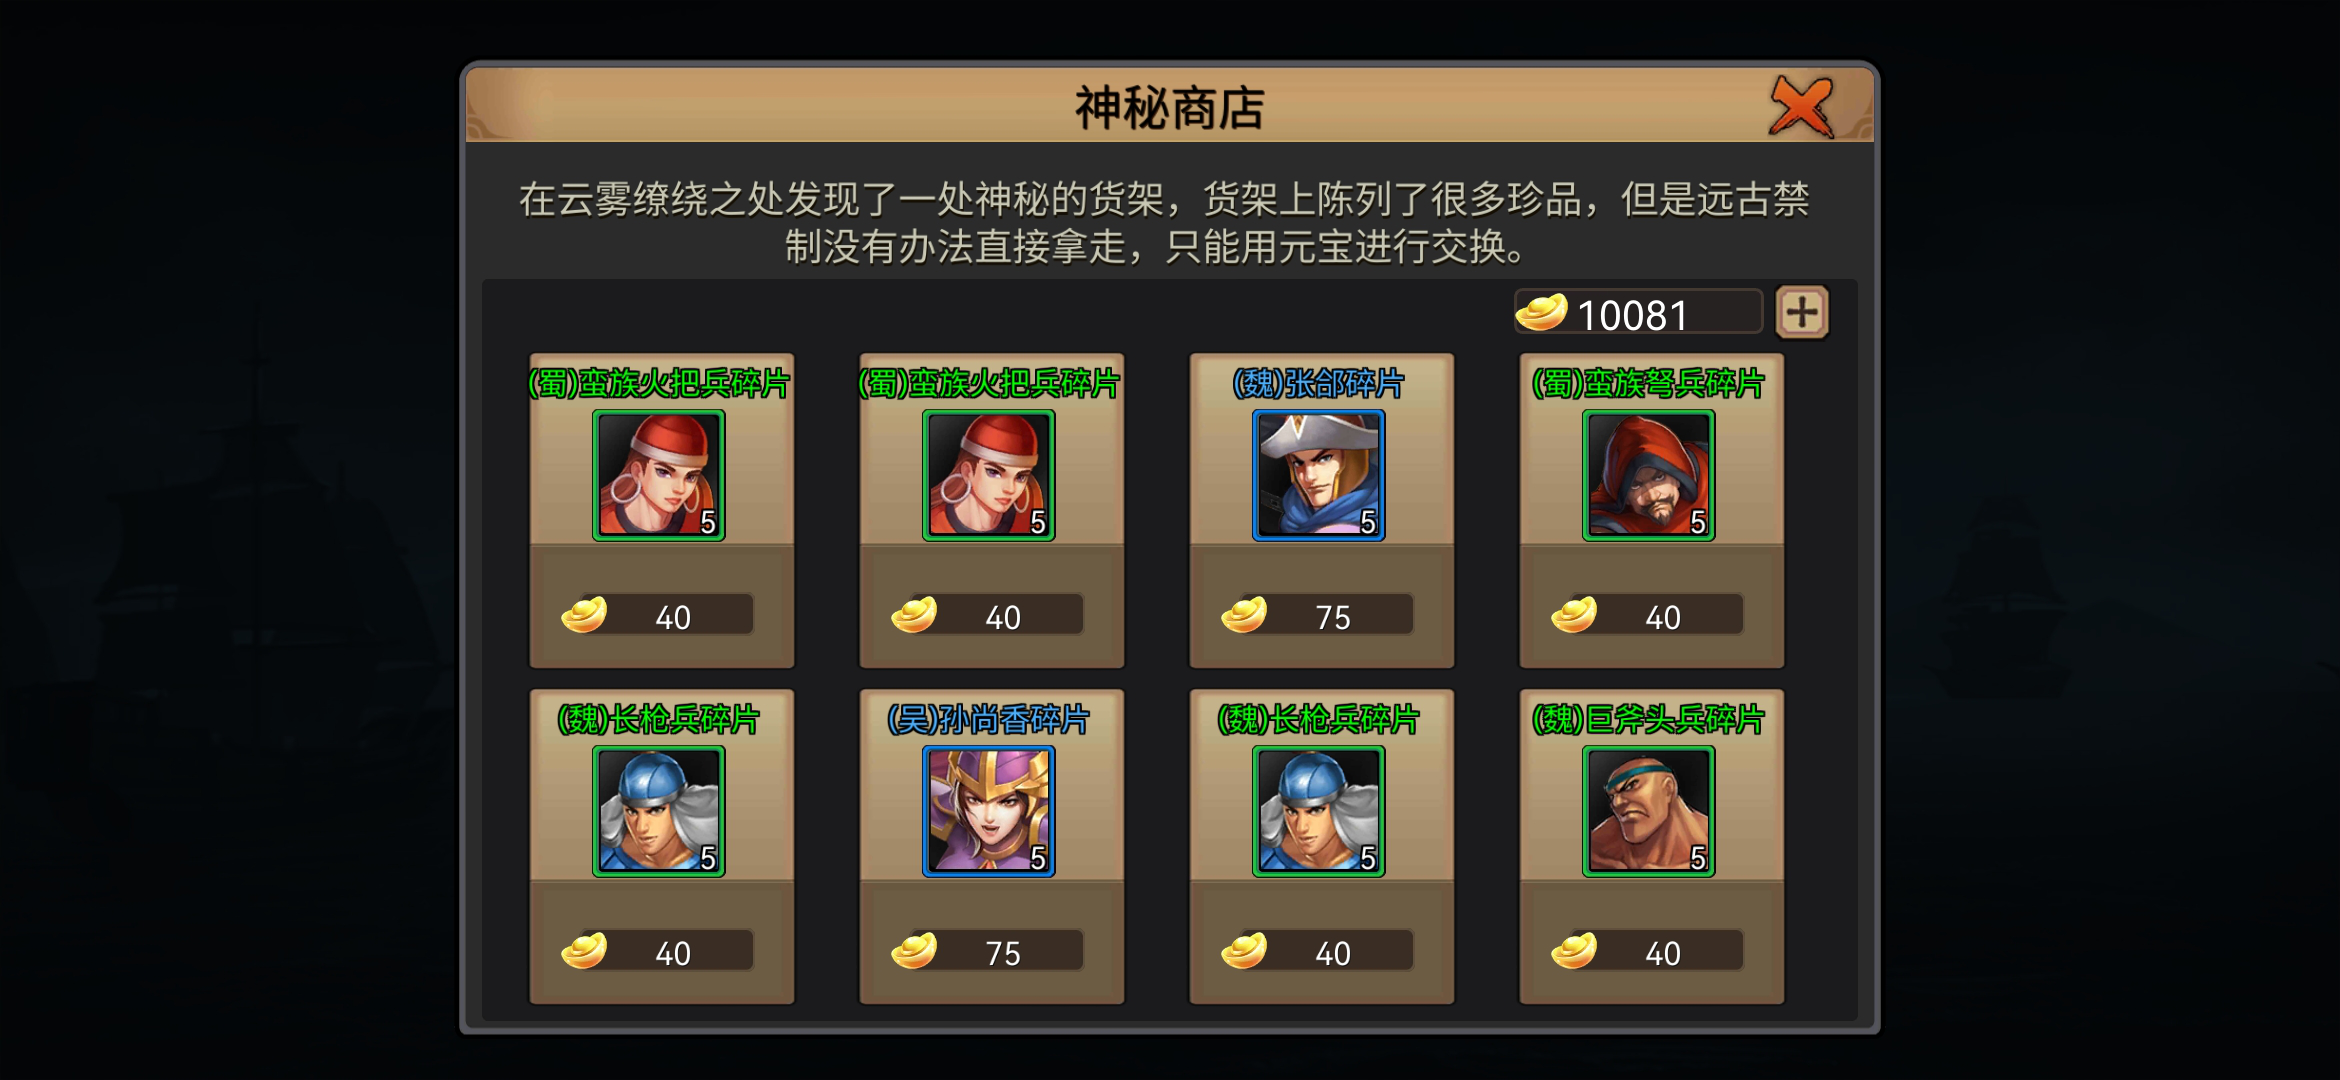Tap the (蜀)蛮族弩兵碎片 hooded portrait
This screenshot has height=1080, width=2340.
1648,475
